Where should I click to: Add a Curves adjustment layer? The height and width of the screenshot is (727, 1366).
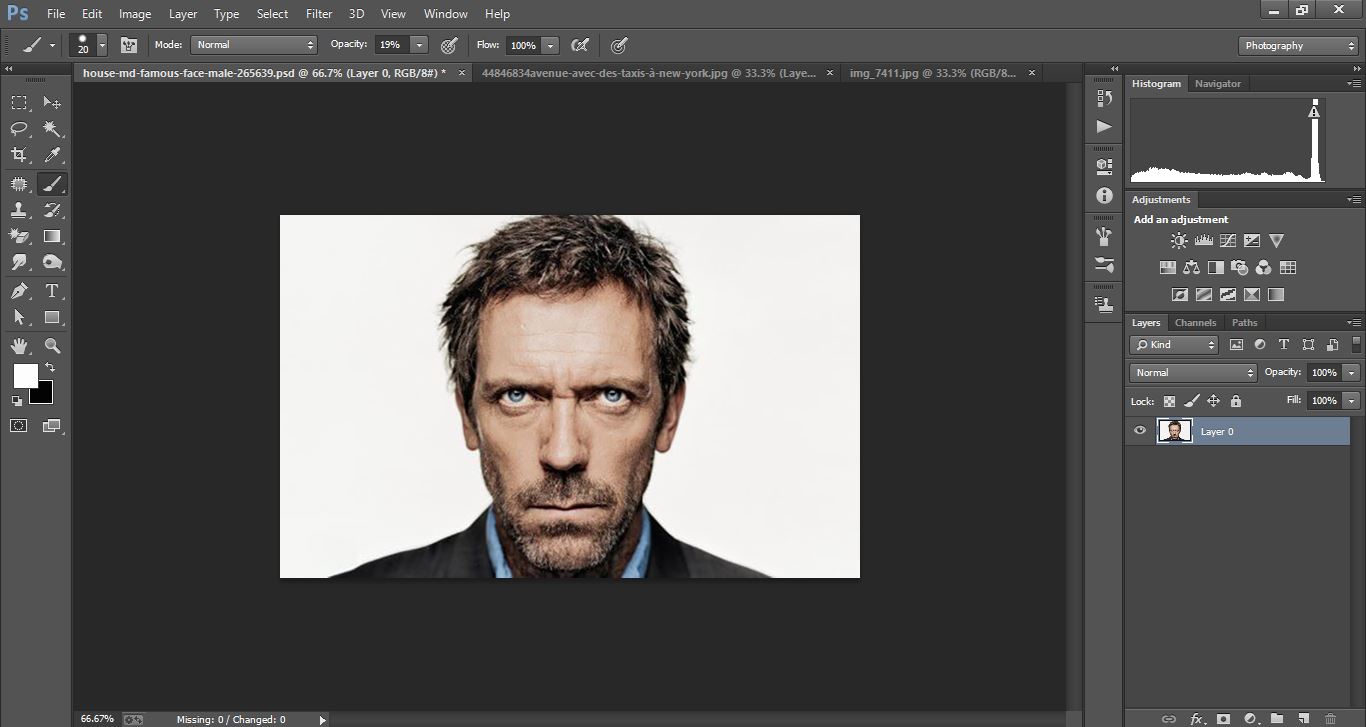tap(1227, 240)
